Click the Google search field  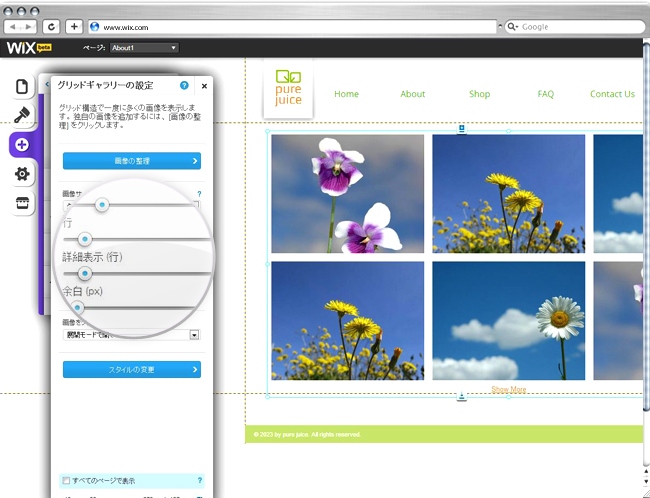click(575, 27)
